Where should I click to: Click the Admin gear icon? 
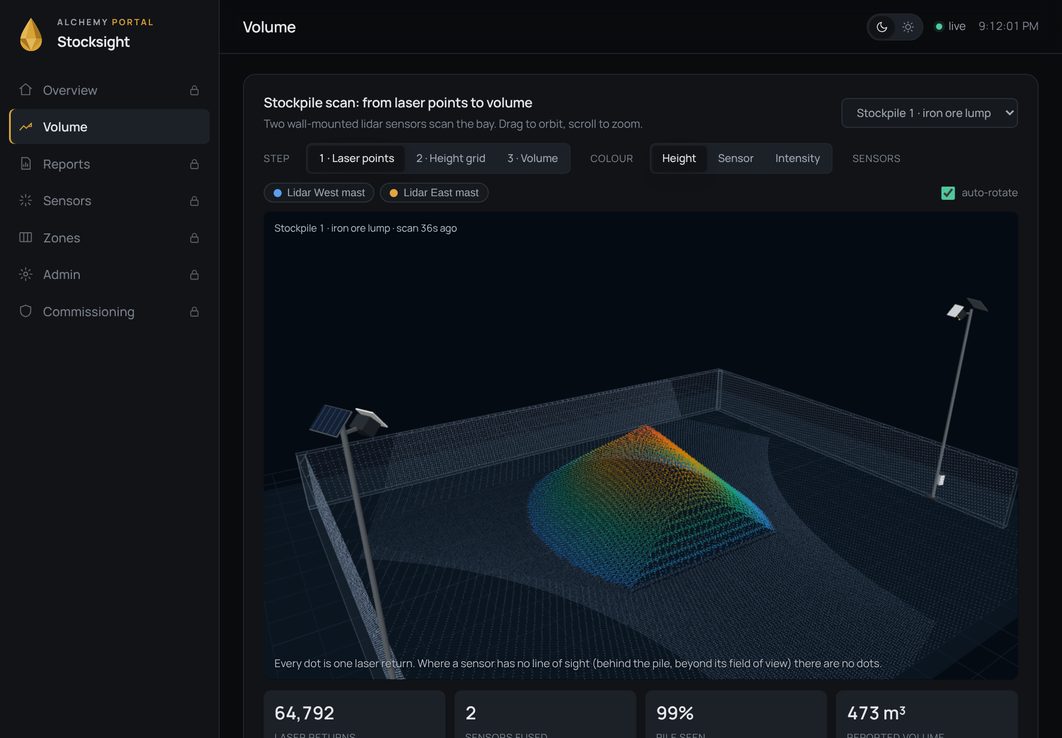click(x=26, y=274)
